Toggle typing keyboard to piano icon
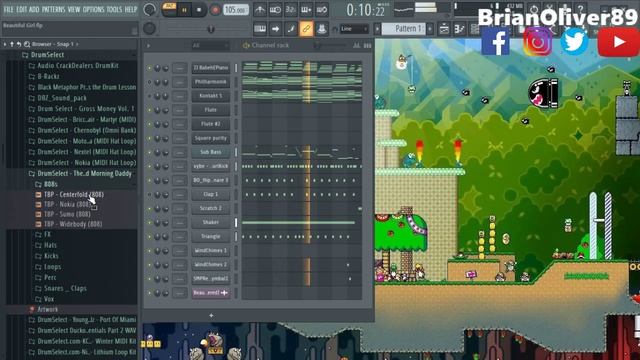The height and width of the screenshot is (360, 640). pyautogui.click(x=260, y=29)
